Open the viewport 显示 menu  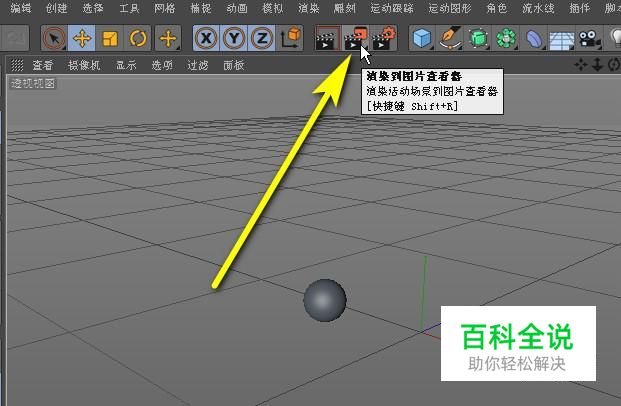click(x=126, y=65)
